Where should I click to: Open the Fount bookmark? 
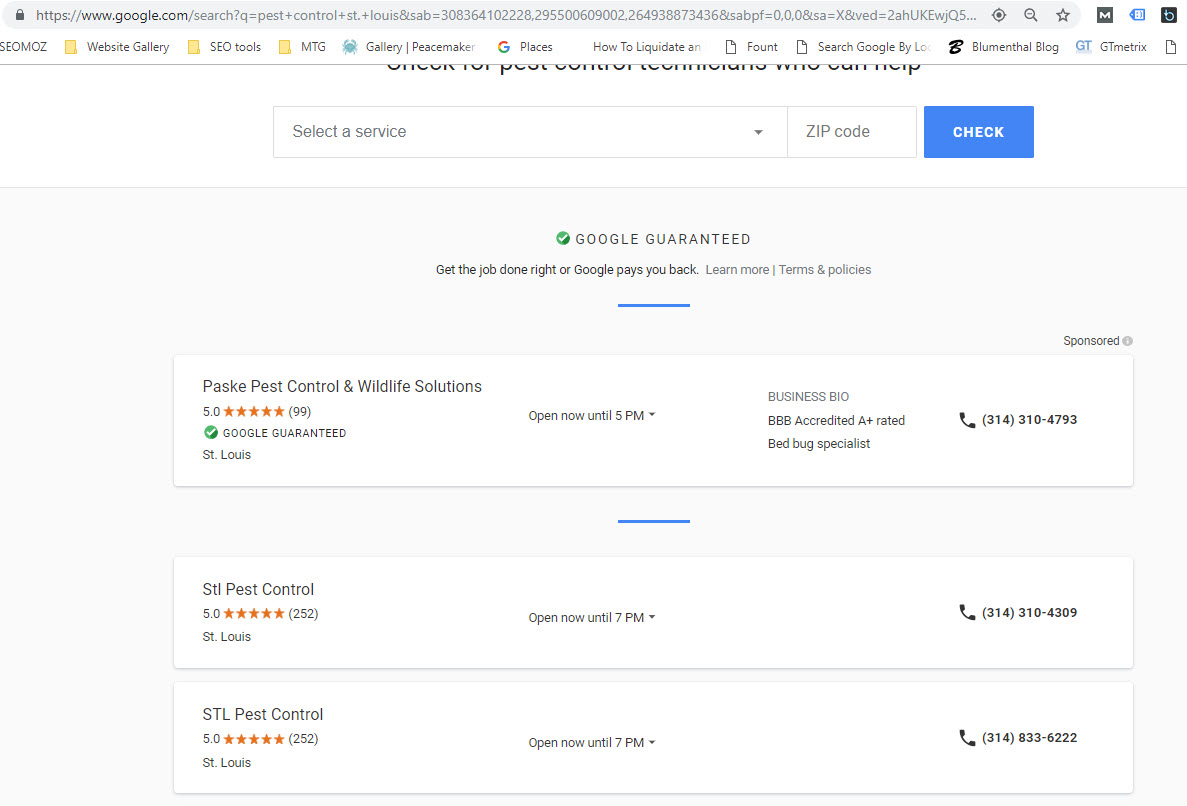(x=751, y=47)
